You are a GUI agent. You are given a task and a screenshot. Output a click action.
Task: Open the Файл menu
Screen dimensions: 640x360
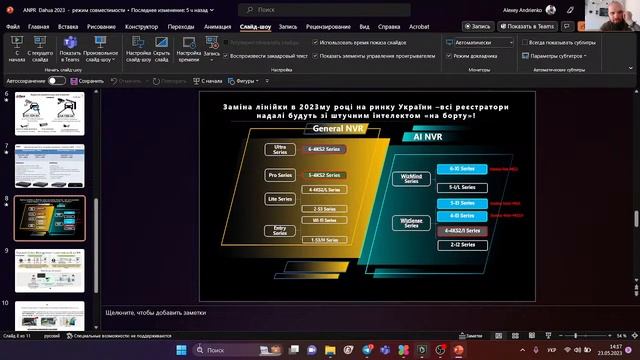(13, 27)
